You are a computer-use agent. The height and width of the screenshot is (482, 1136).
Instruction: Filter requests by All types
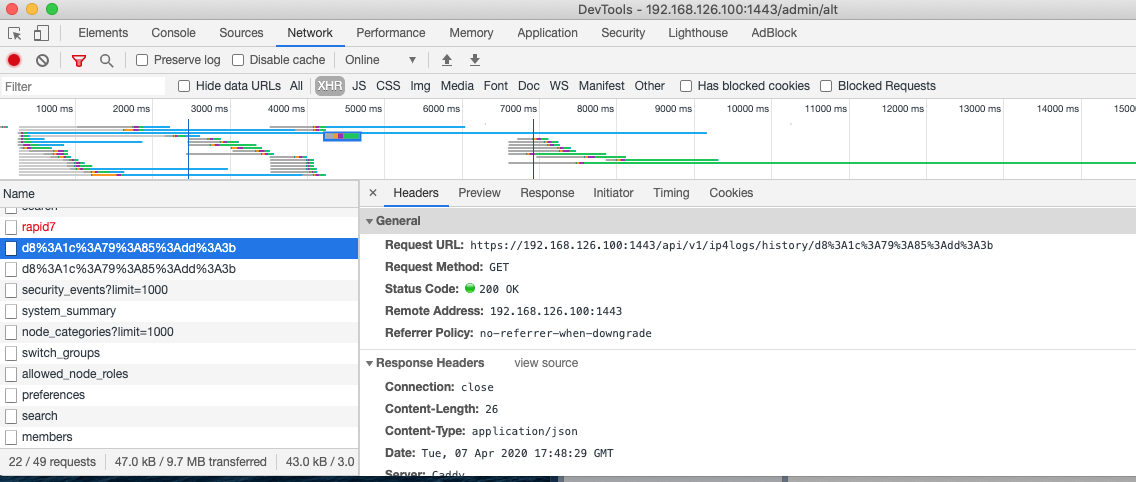point(296,86)
